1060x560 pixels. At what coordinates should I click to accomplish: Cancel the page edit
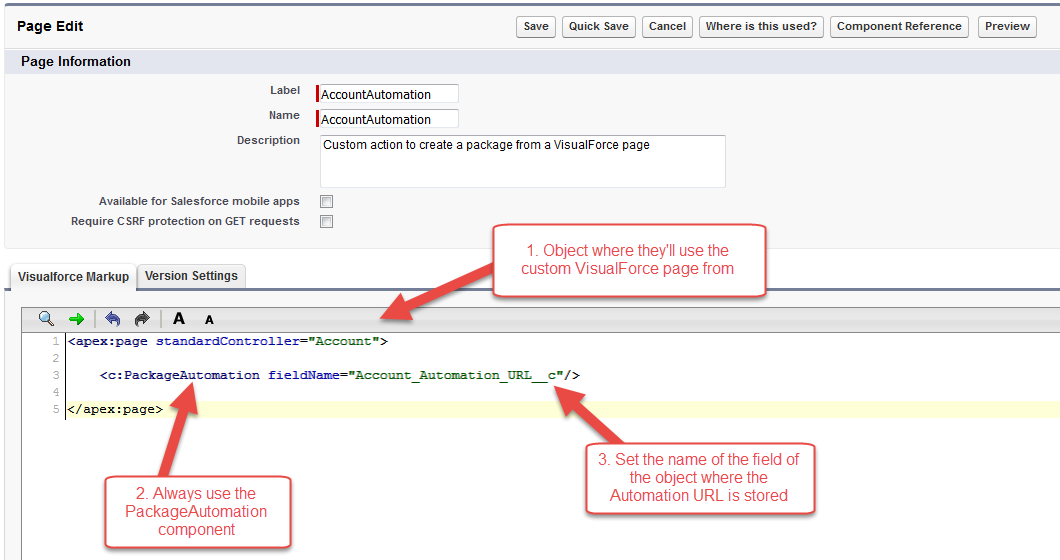[667, 27]
